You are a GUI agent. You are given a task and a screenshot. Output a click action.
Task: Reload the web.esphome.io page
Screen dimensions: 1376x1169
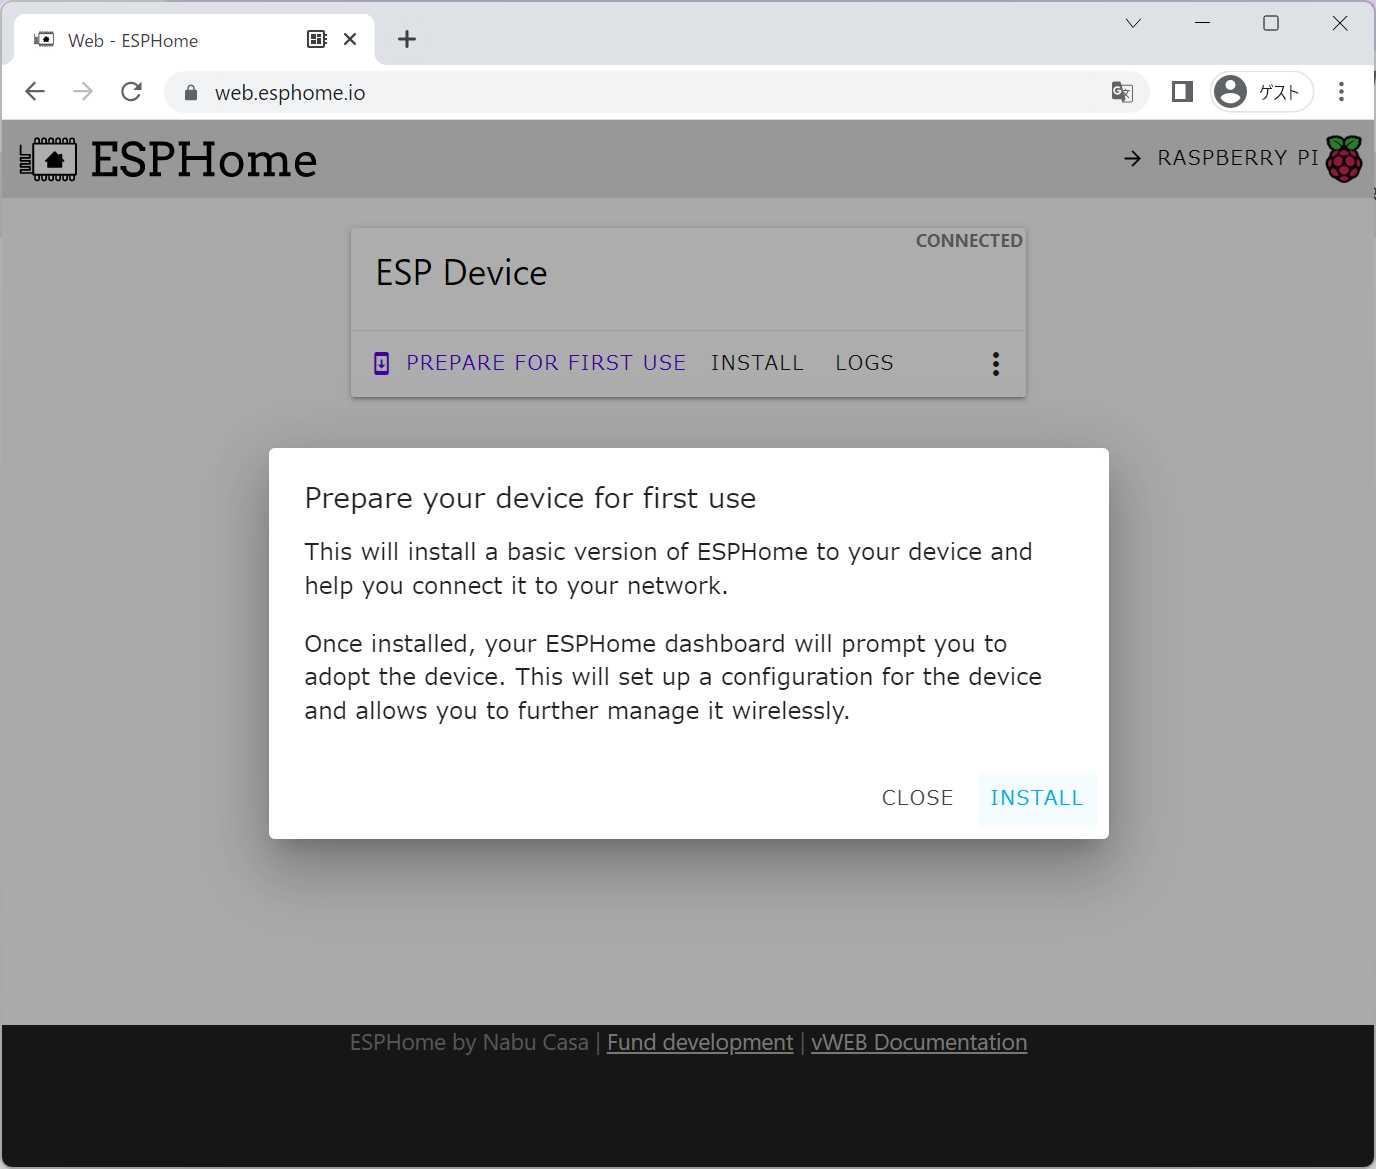pos(131,91)
